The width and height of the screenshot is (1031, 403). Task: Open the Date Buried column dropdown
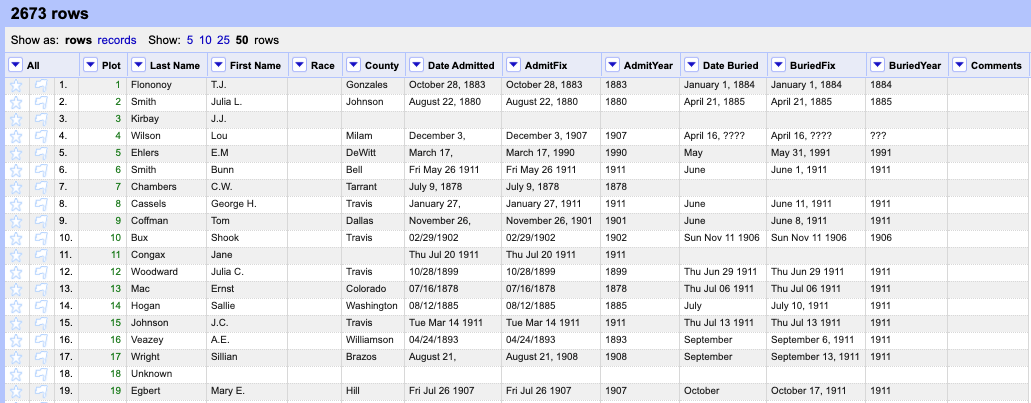click(691, 65)
